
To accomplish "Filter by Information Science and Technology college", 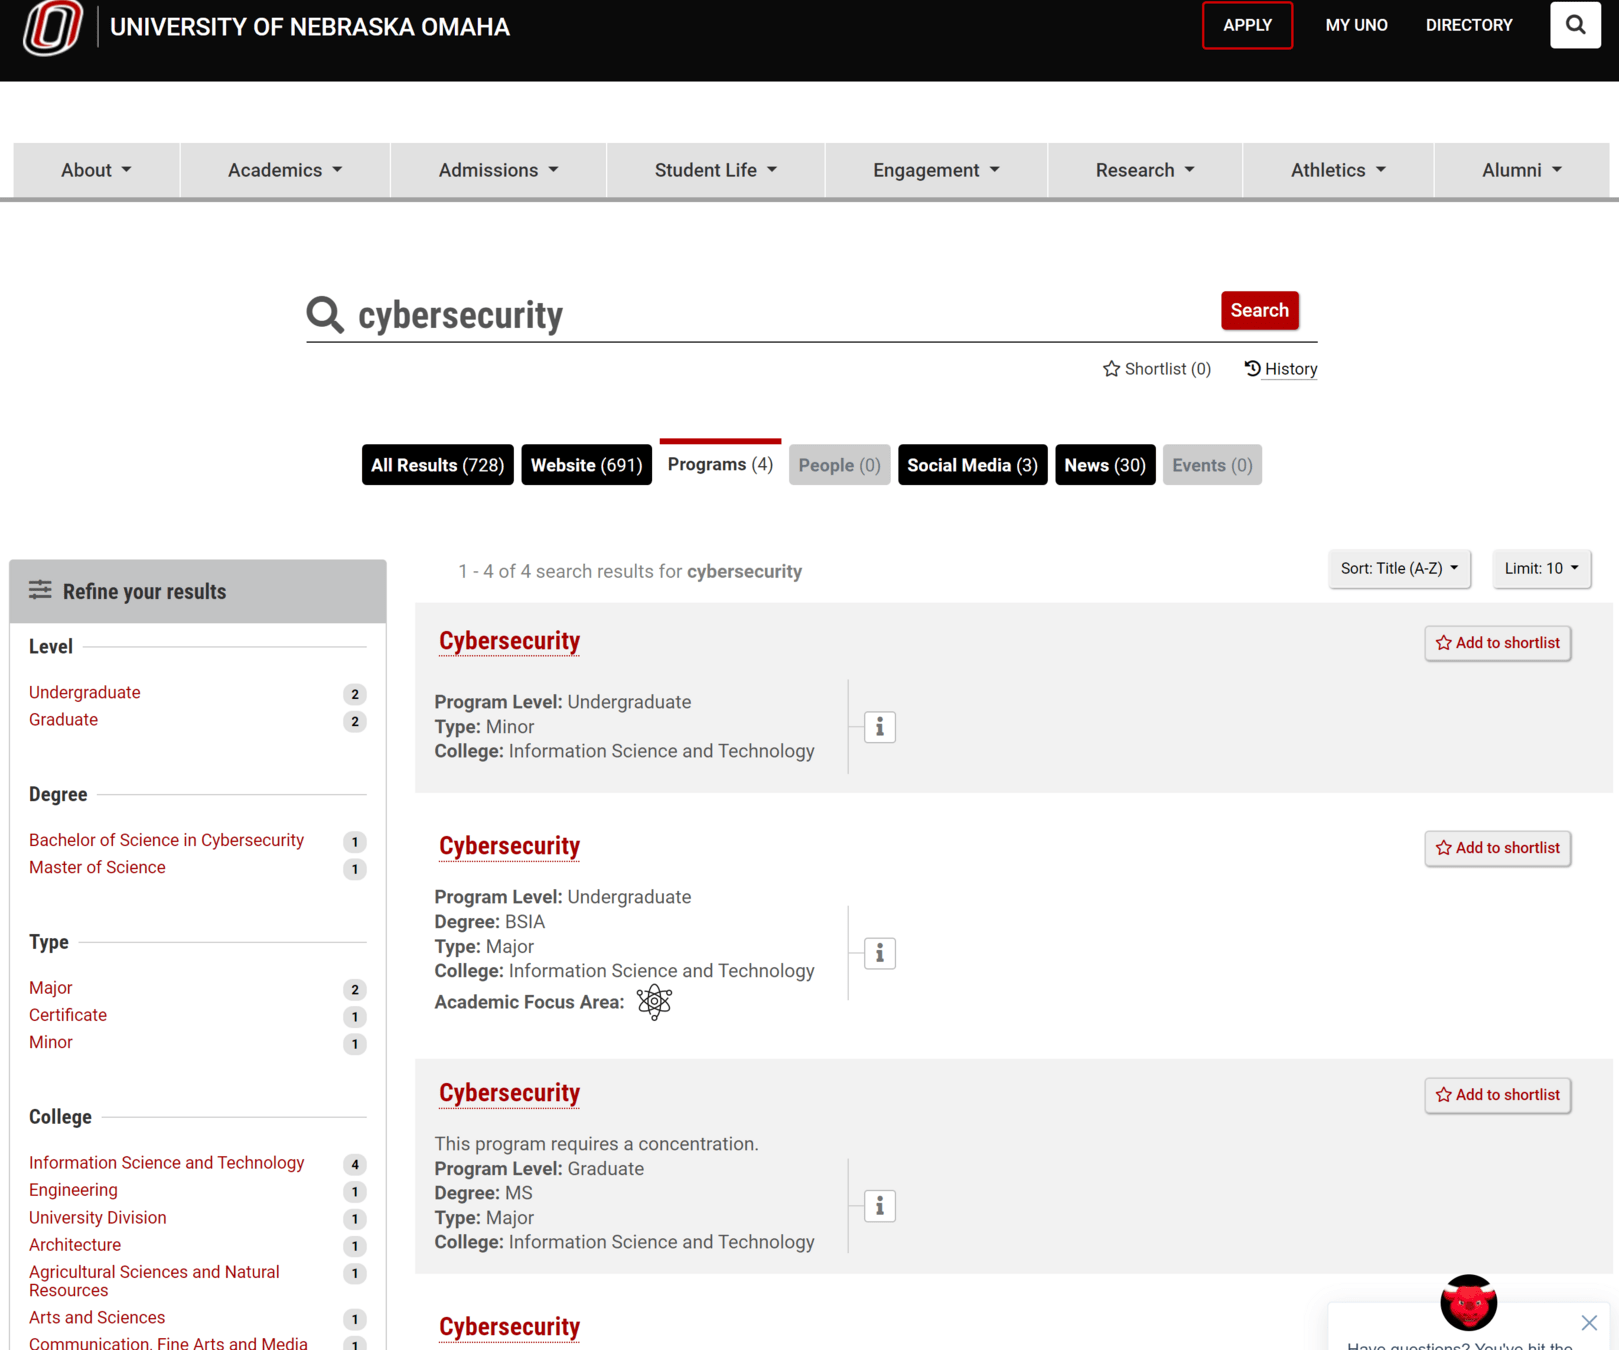I will point(166,1163).
